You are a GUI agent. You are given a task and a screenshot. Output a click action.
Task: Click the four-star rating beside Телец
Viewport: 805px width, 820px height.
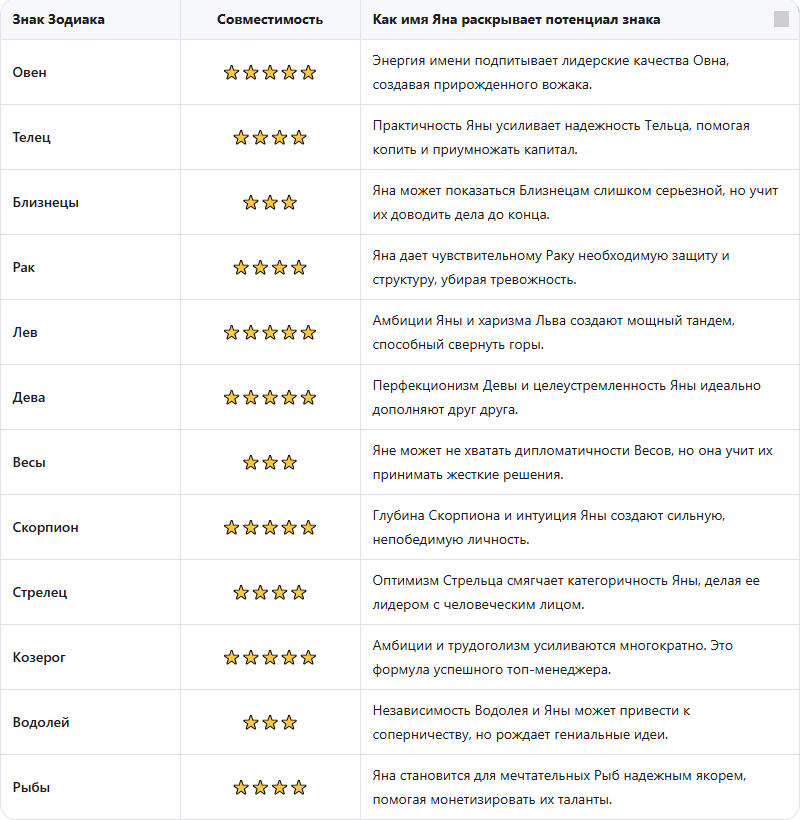point(270,138)
